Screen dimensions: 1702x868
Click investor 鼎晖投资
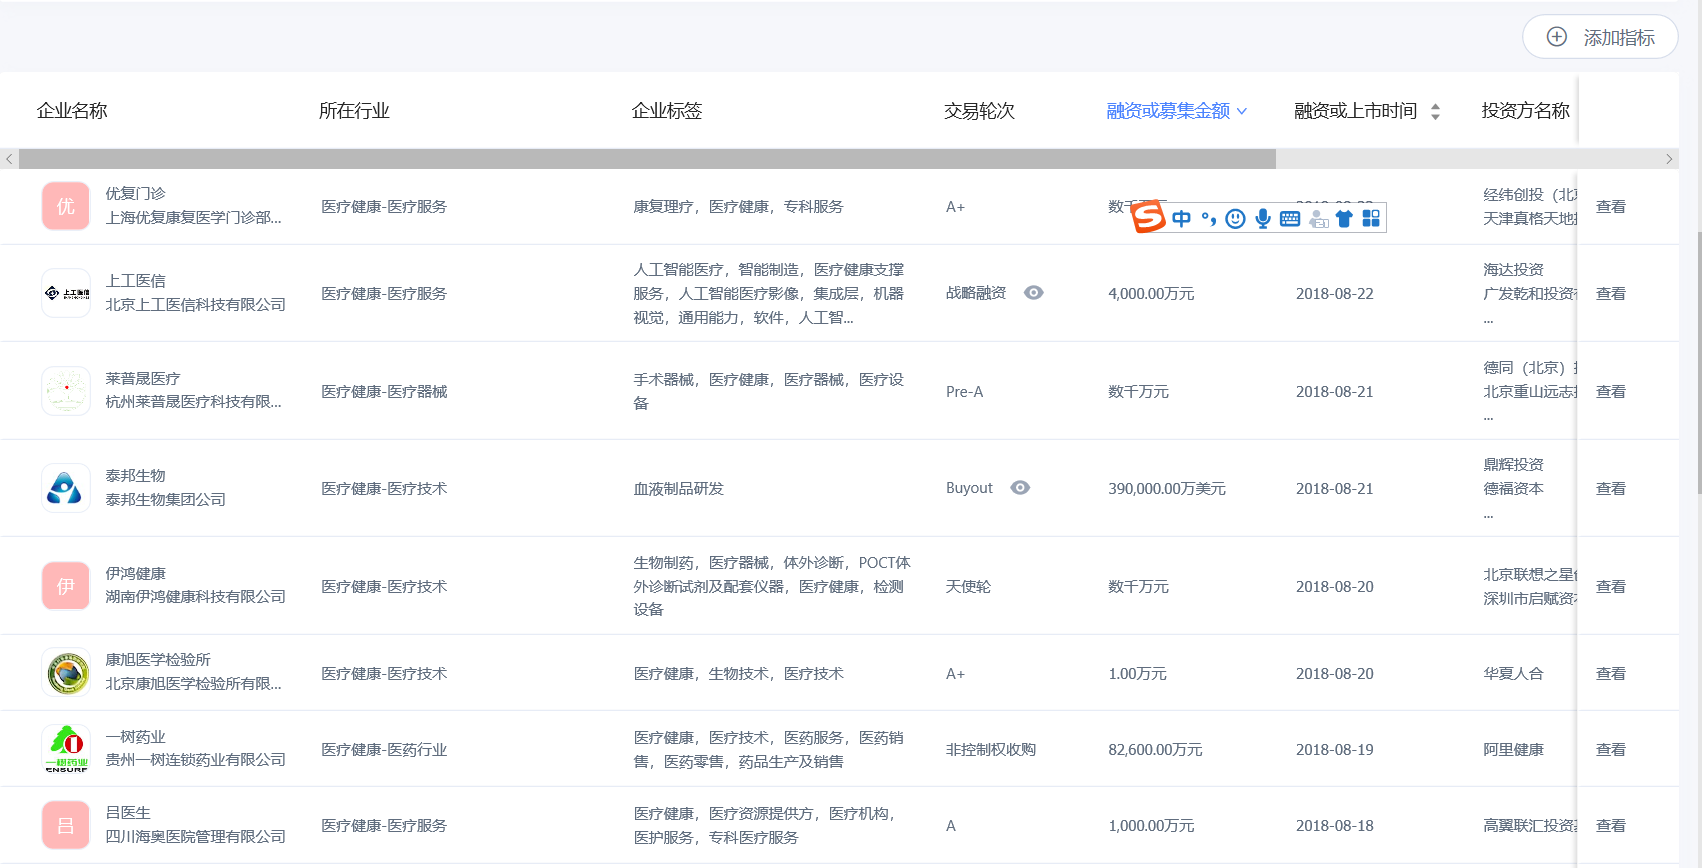pos(1513,464)
